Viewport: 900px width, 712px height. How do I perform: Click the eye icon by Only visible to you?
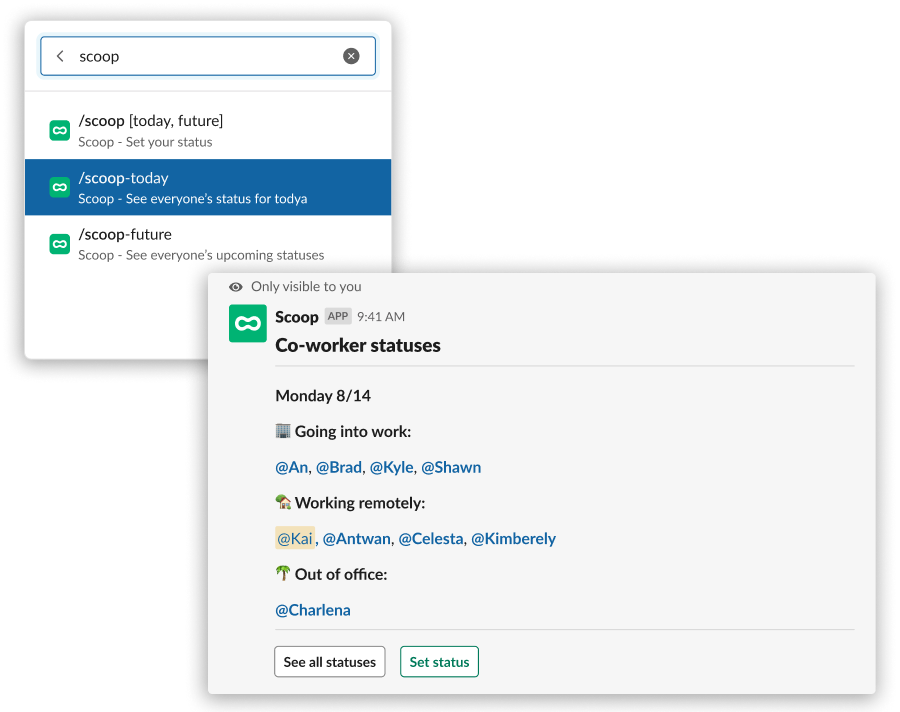pos(236,287)
